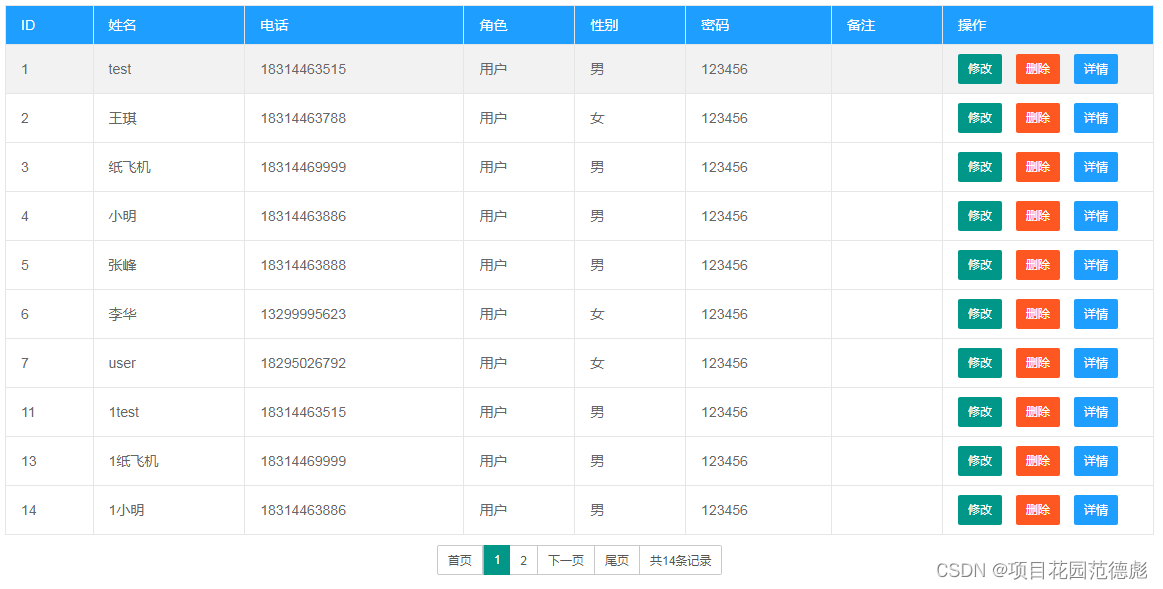This screenshot has width=1163, height=589.
Task: Click the 角色 column header
Action: [x=518, y=25]
